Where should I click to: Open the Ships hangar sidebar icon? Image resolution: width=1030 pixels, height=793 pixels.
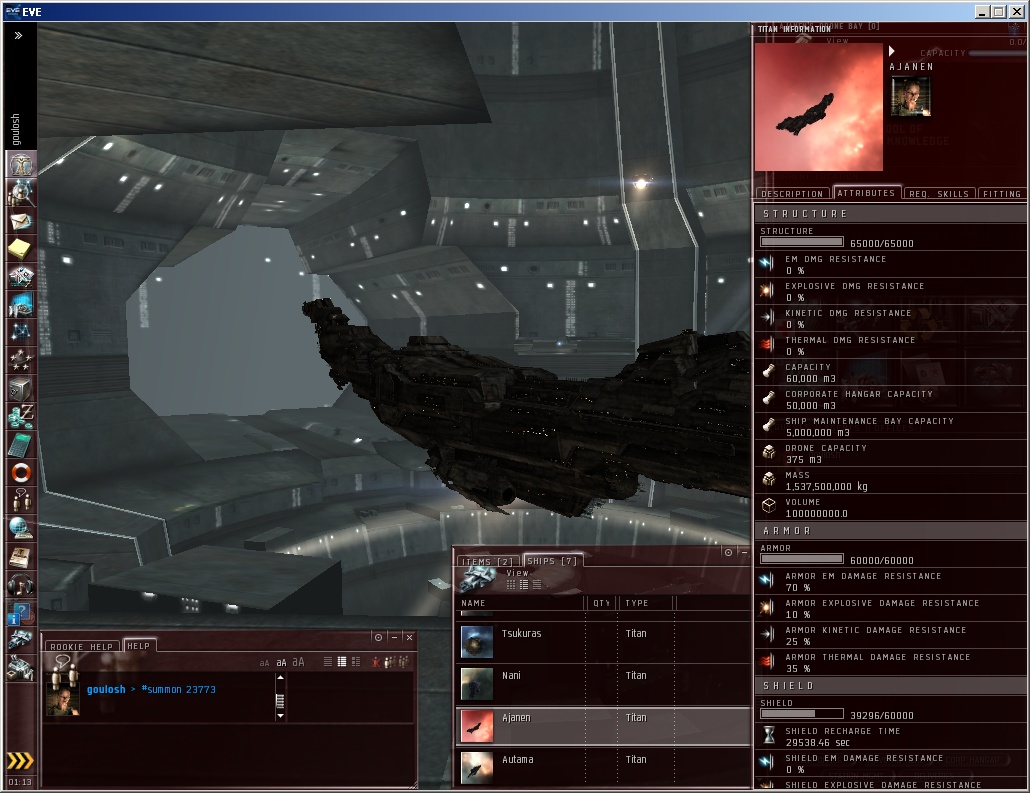coord(20,639)
